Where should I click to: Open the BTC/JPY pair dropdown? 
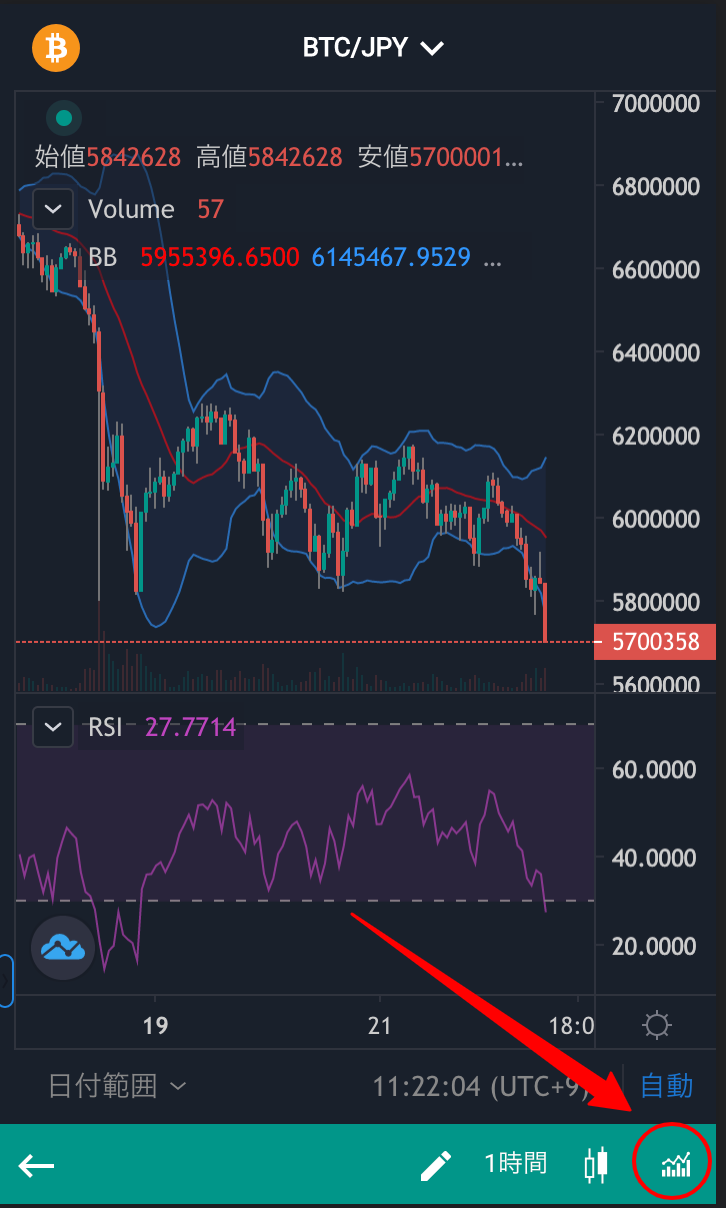[373, 47]
